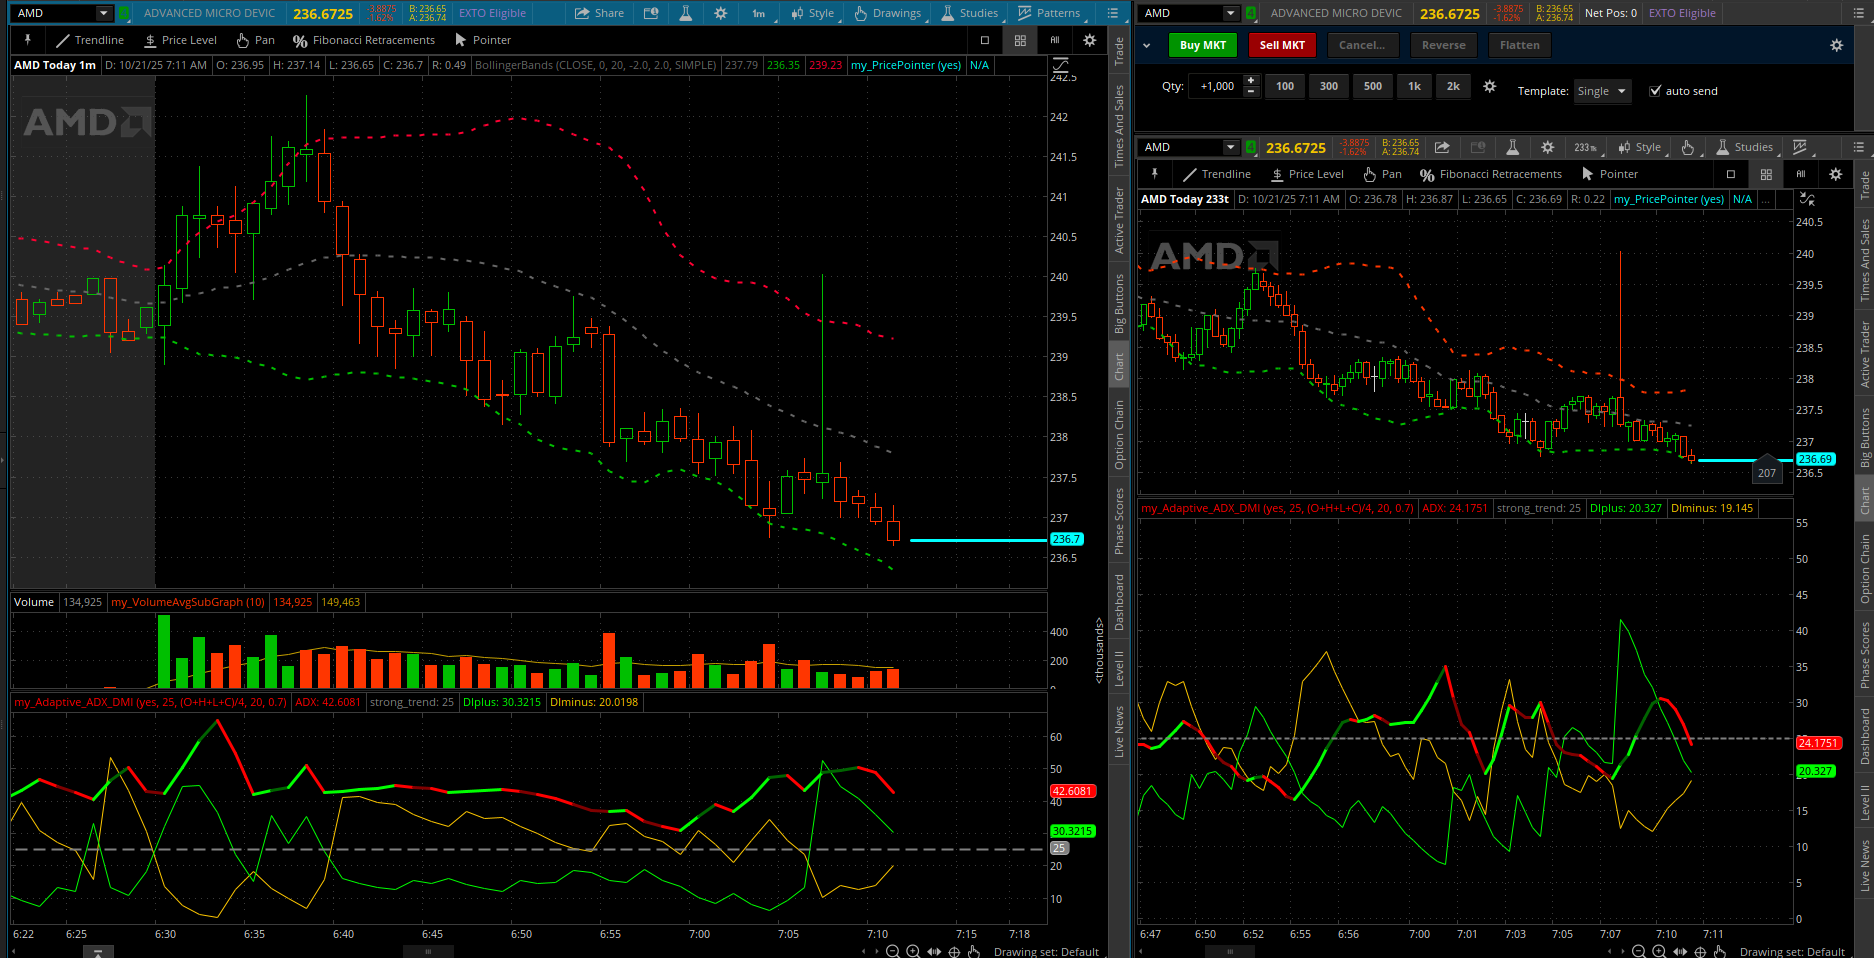Open the Live News tab in far-right sidebar
The image size is (1874, 958).
pyautogui.click(x=1865, y=866)
